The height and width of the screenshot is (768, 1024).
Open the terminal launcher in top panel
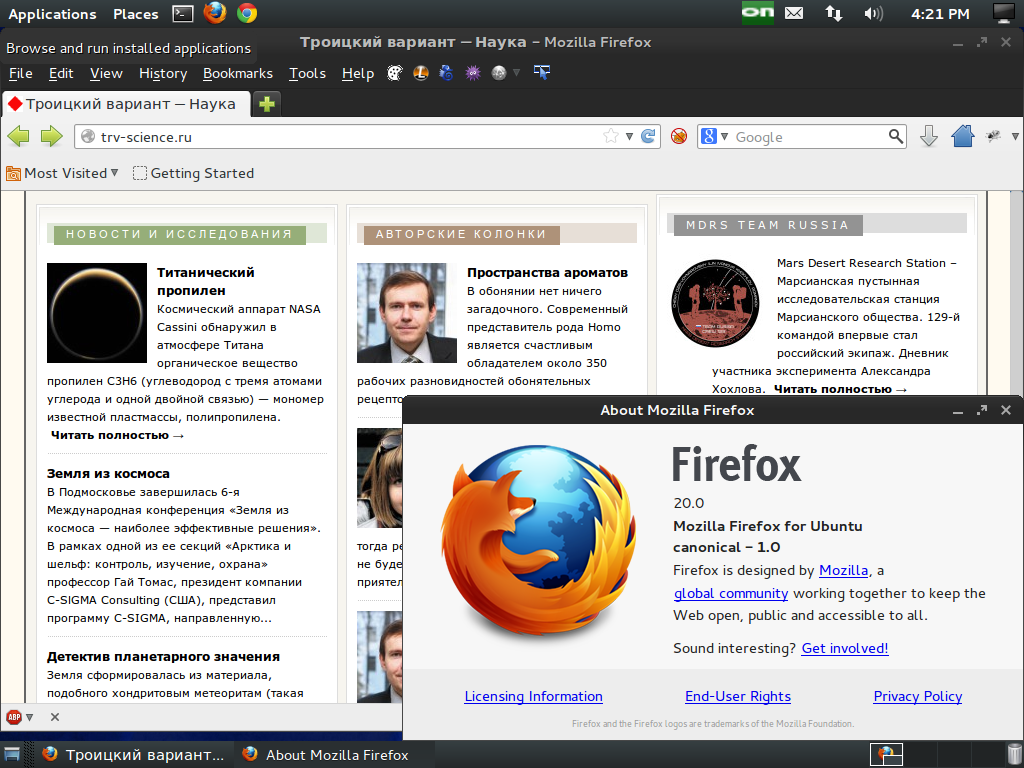tap(183, 13)
